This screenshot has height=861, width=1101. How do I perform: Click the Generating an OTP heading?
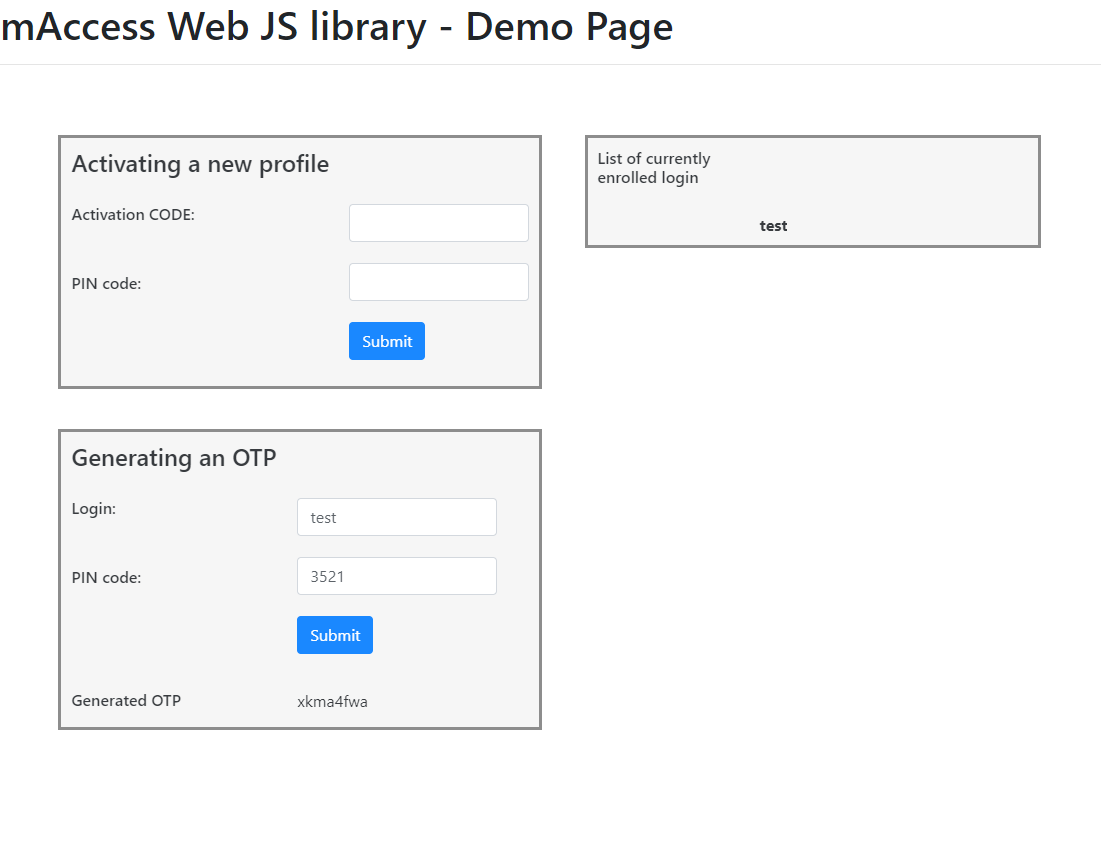[x=174, y=458]
